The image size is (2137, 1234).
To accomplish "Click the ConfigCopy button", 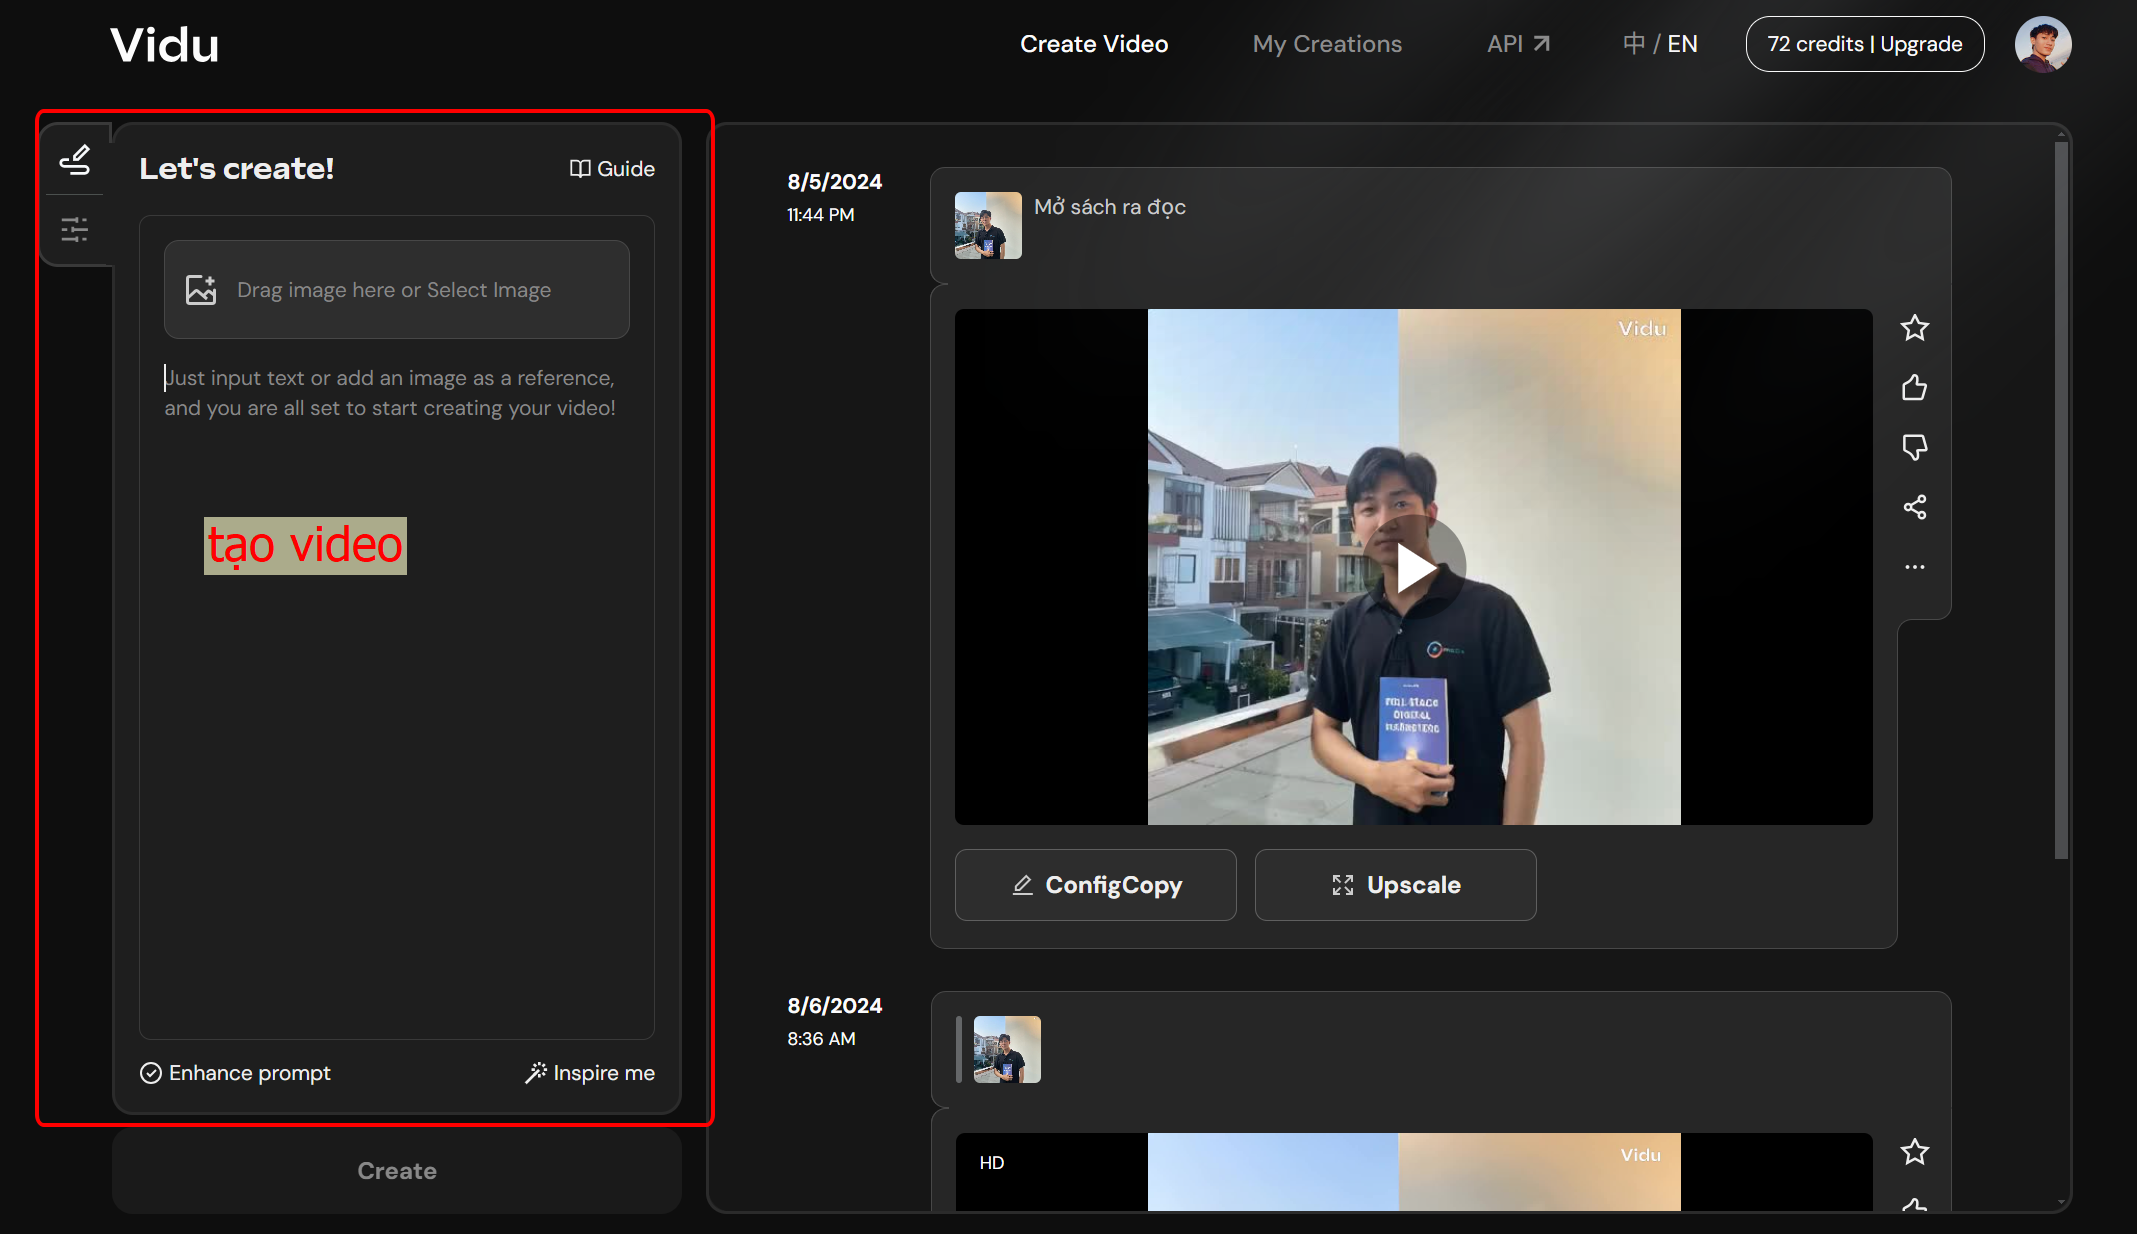I will point(1094,884).
